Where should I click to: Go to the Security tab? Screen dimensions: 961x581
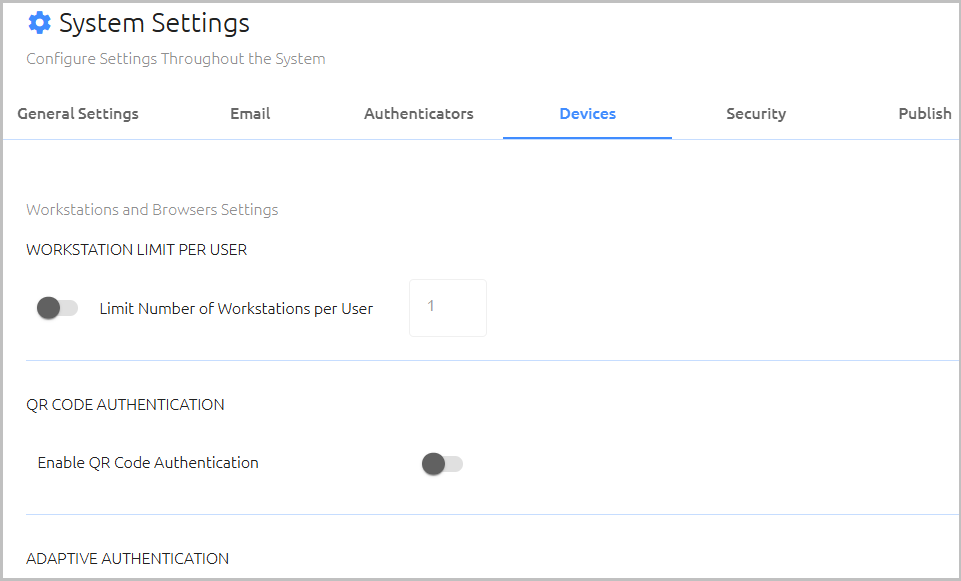756,113
